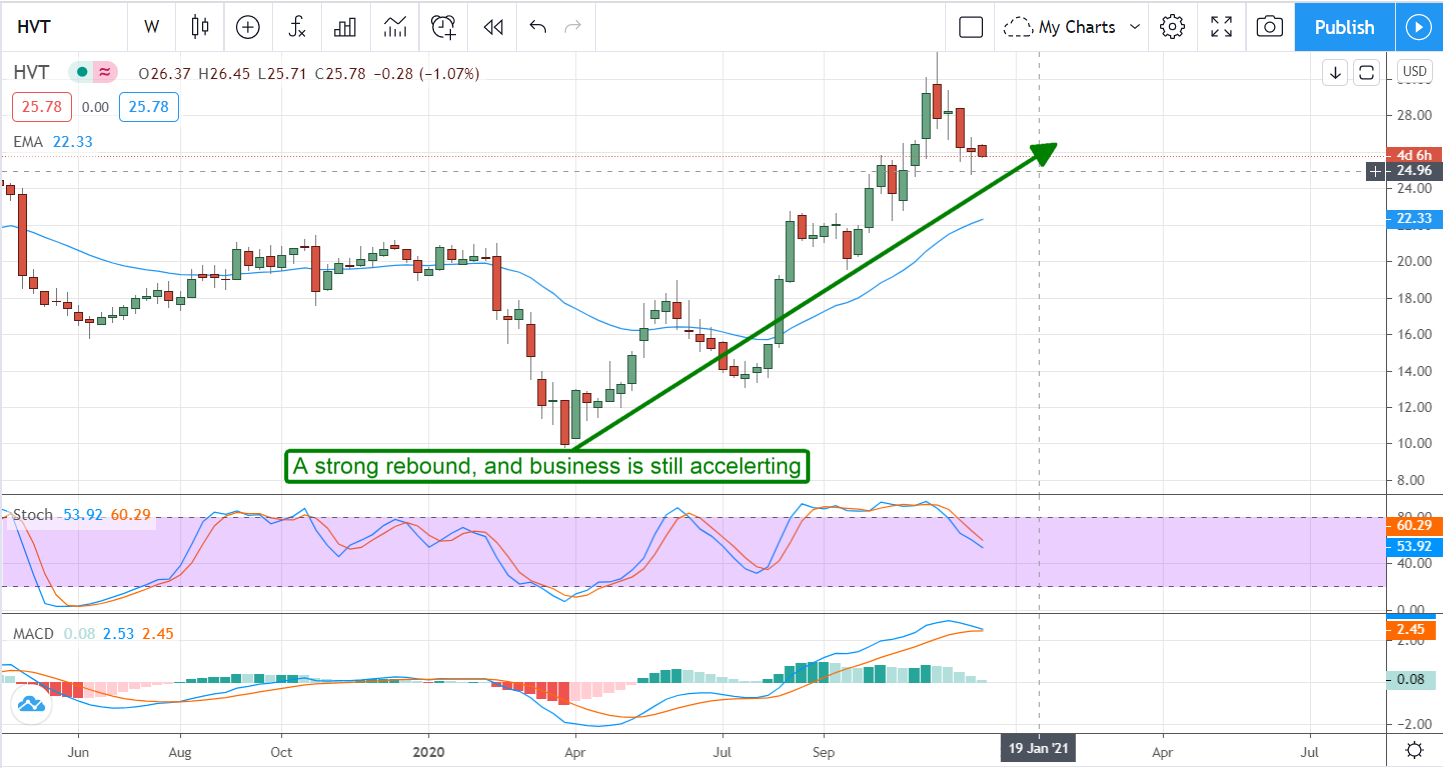
Task: Open the candlestick chart style selector
Action: coord(201,27)
